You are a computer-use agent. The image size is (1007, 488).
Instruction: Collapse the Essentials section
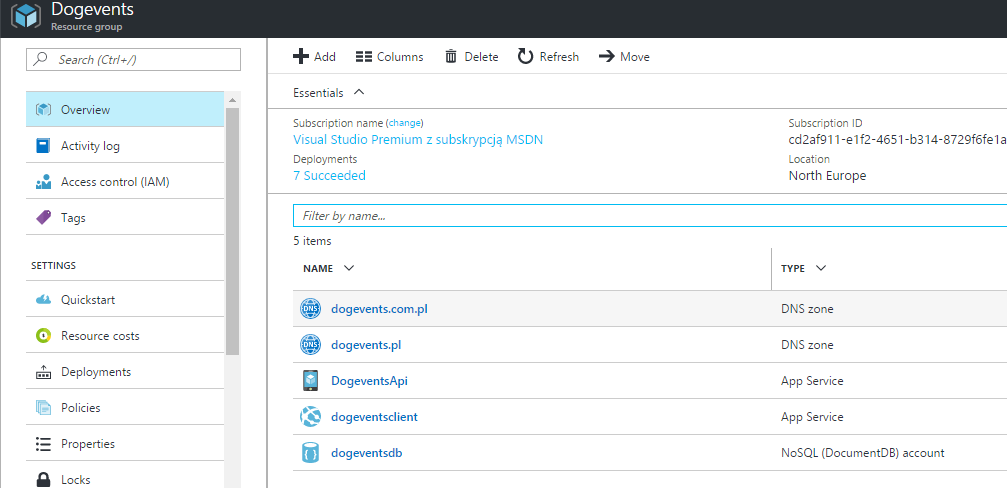click(359, 92)
